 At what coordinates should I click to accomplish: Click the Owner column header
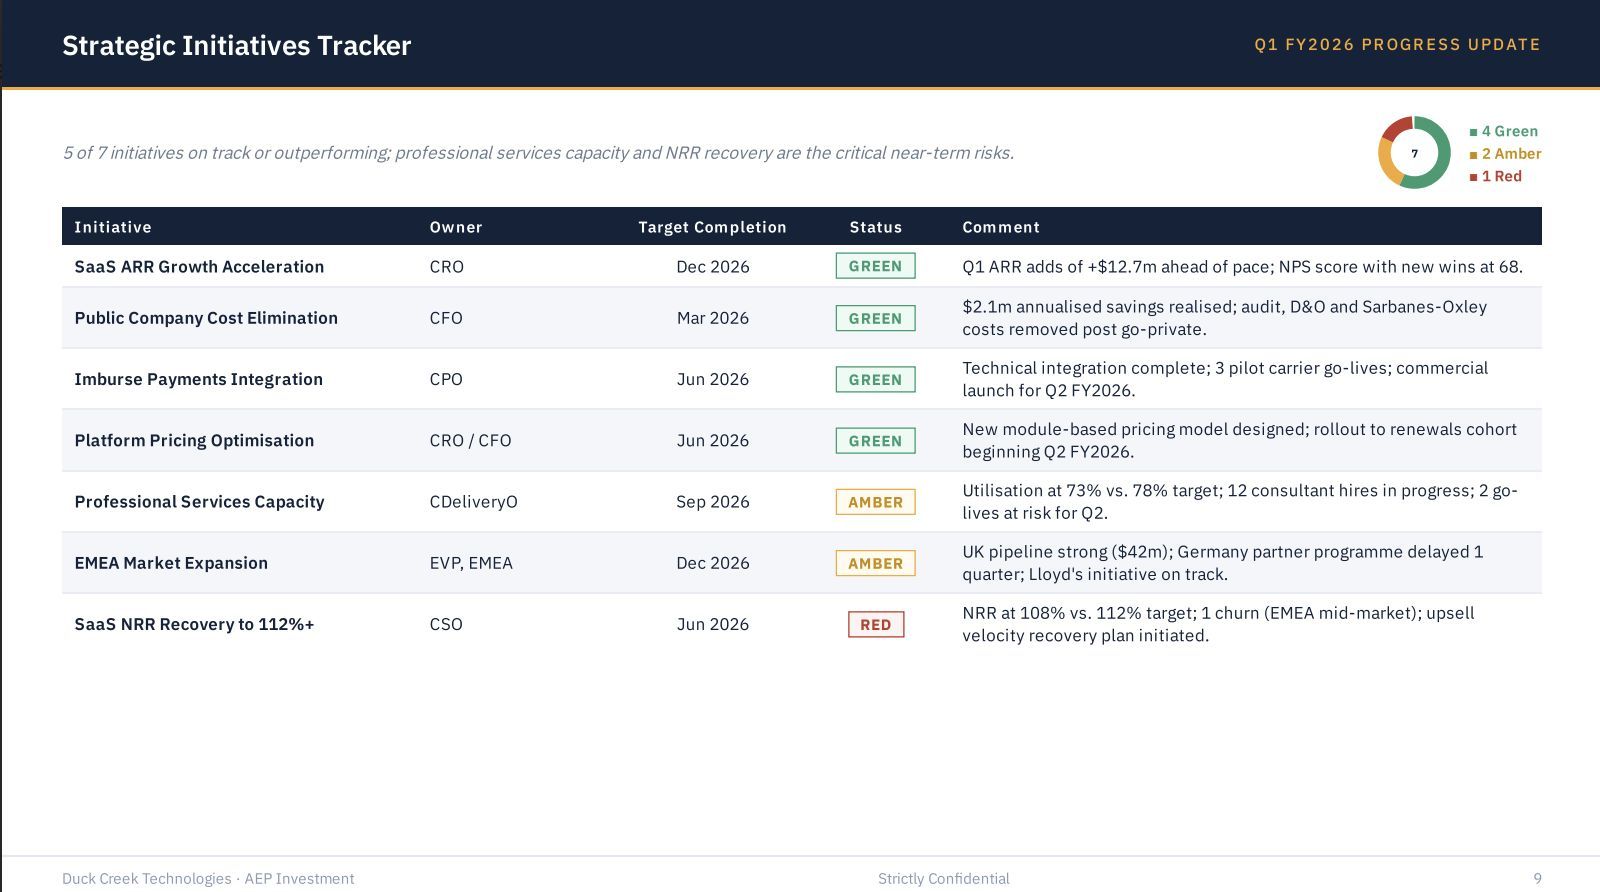tap(456, 227)
